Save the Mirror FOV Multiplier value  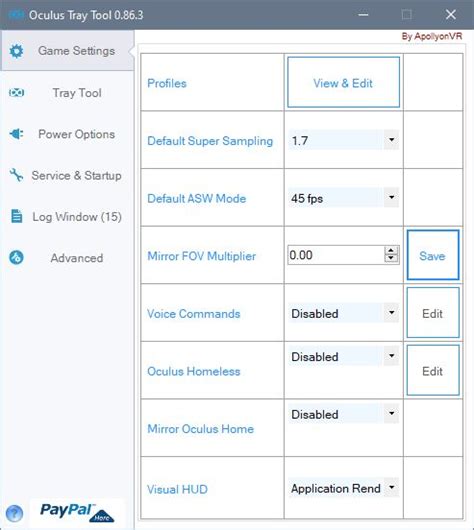tap(432, 255)
